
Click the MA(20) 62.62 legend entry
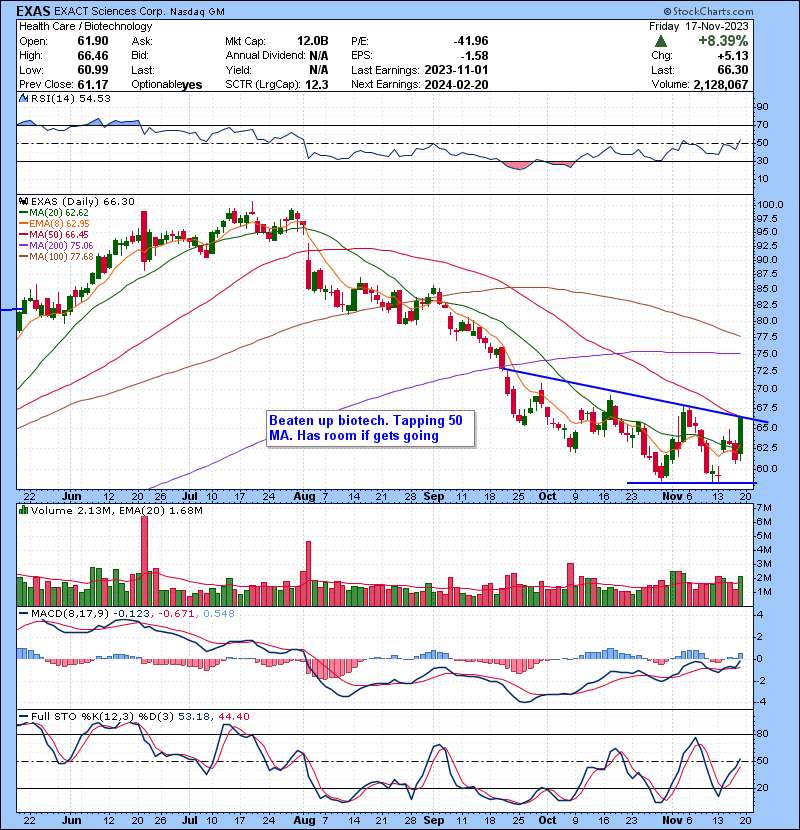(53, 213)
